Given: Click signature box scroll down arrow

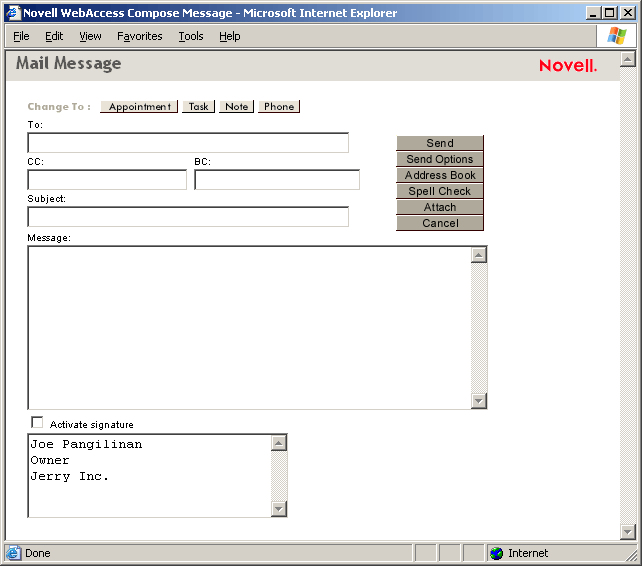Looking at the screenshot, I should click(x=279, y=509).
